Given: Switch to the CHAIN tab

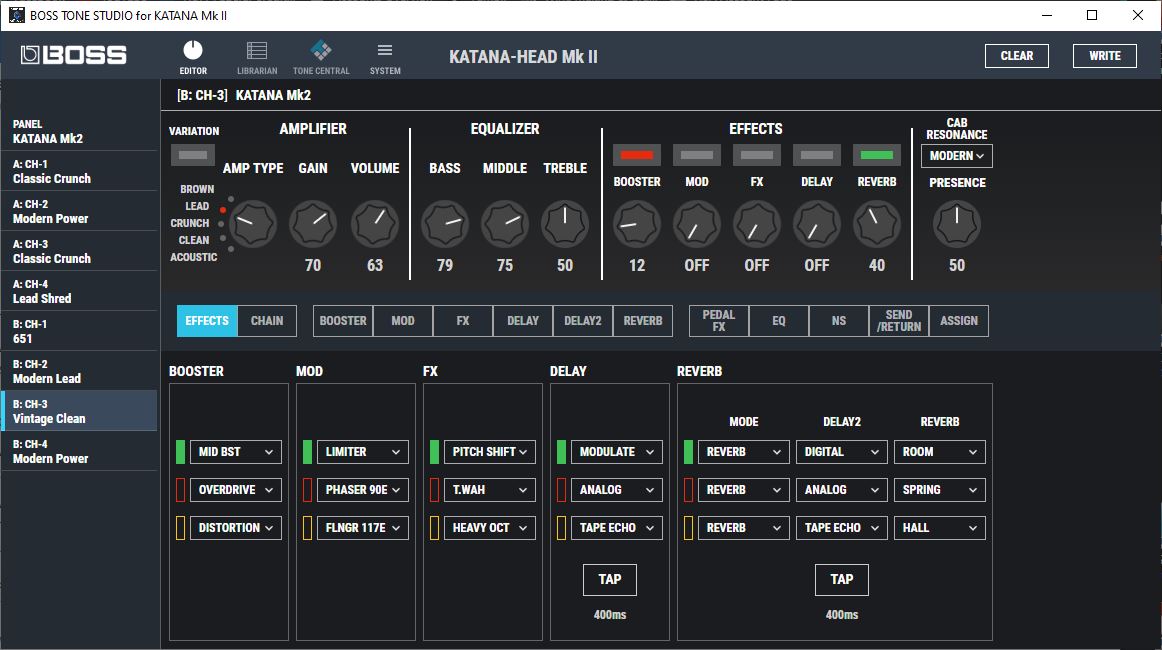Looking at the screenshot, I should [267, 321].
